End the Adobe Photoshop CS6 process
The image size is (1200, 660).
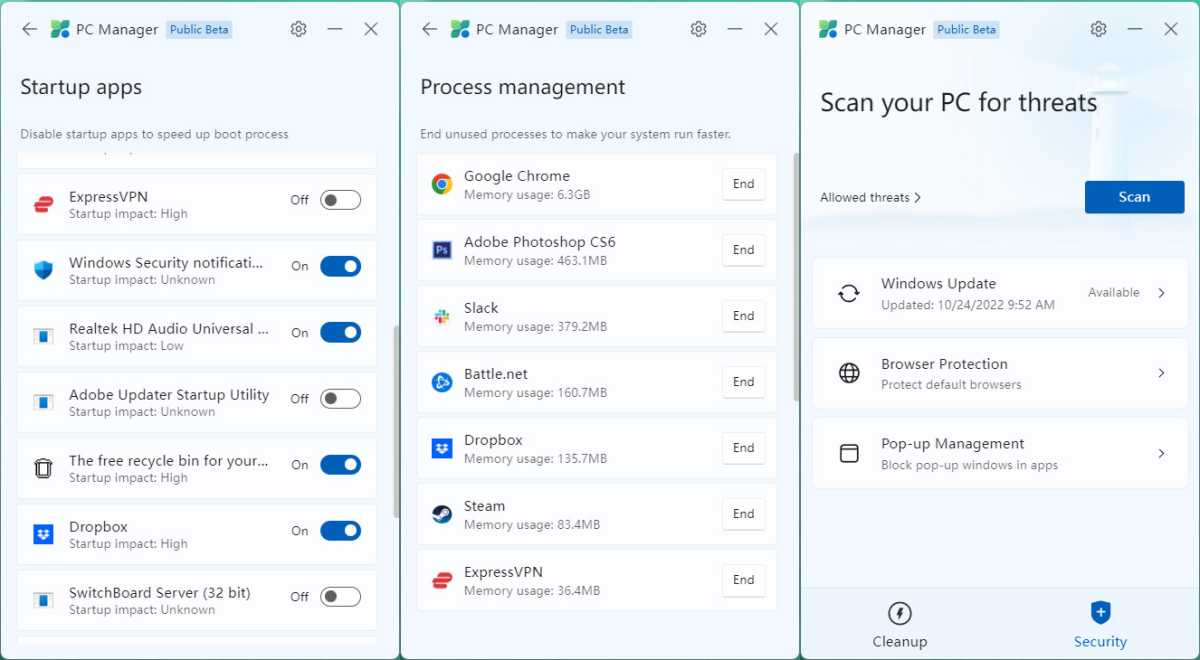click(x=743, y=250)
